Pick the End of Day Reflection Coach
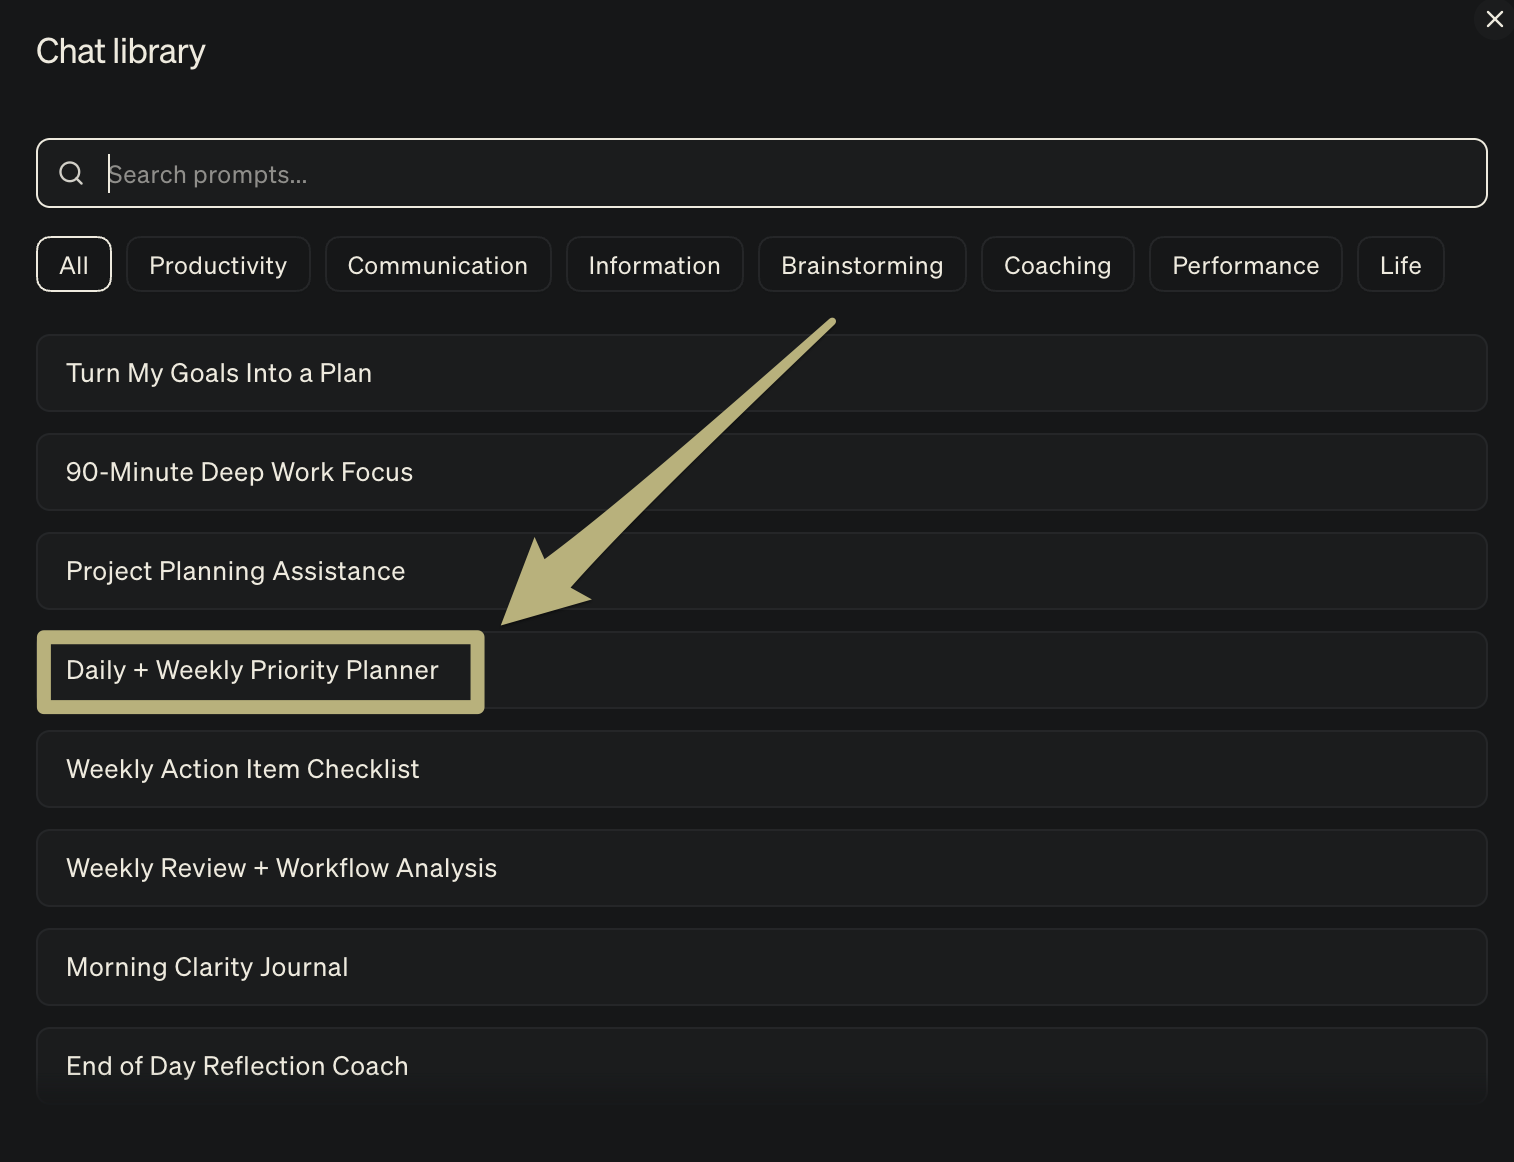The image size is (1514, 1162). [760, 1066]
